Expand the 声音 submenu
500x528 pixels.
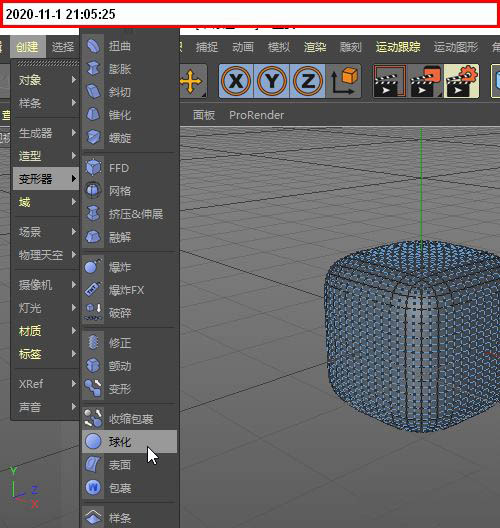[46, 407]
